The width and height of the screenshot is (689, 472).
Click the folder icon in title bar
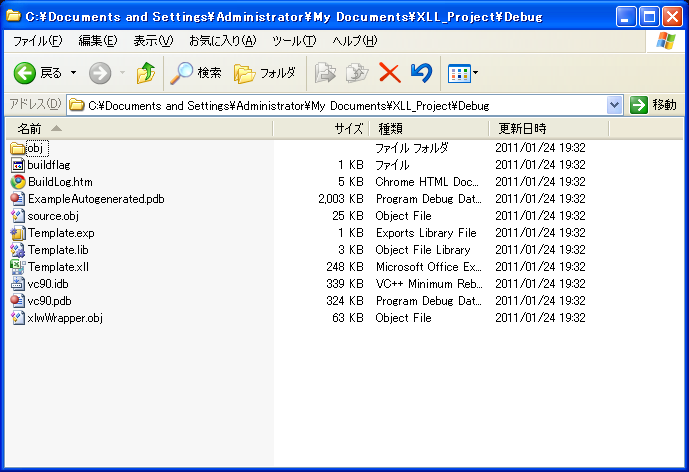[13, 17]
